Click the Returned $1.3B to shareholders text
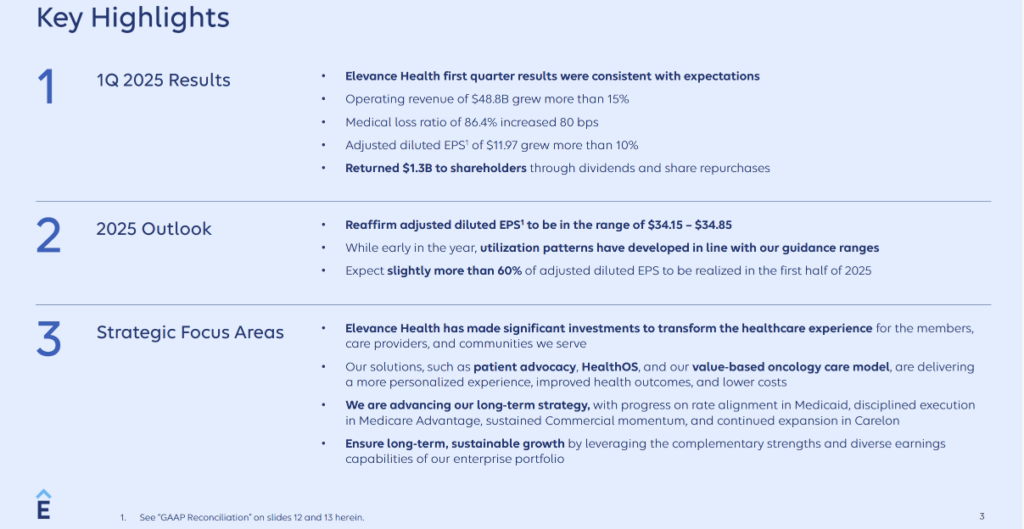Viewport: 1024px width, 529px height. 436,168
